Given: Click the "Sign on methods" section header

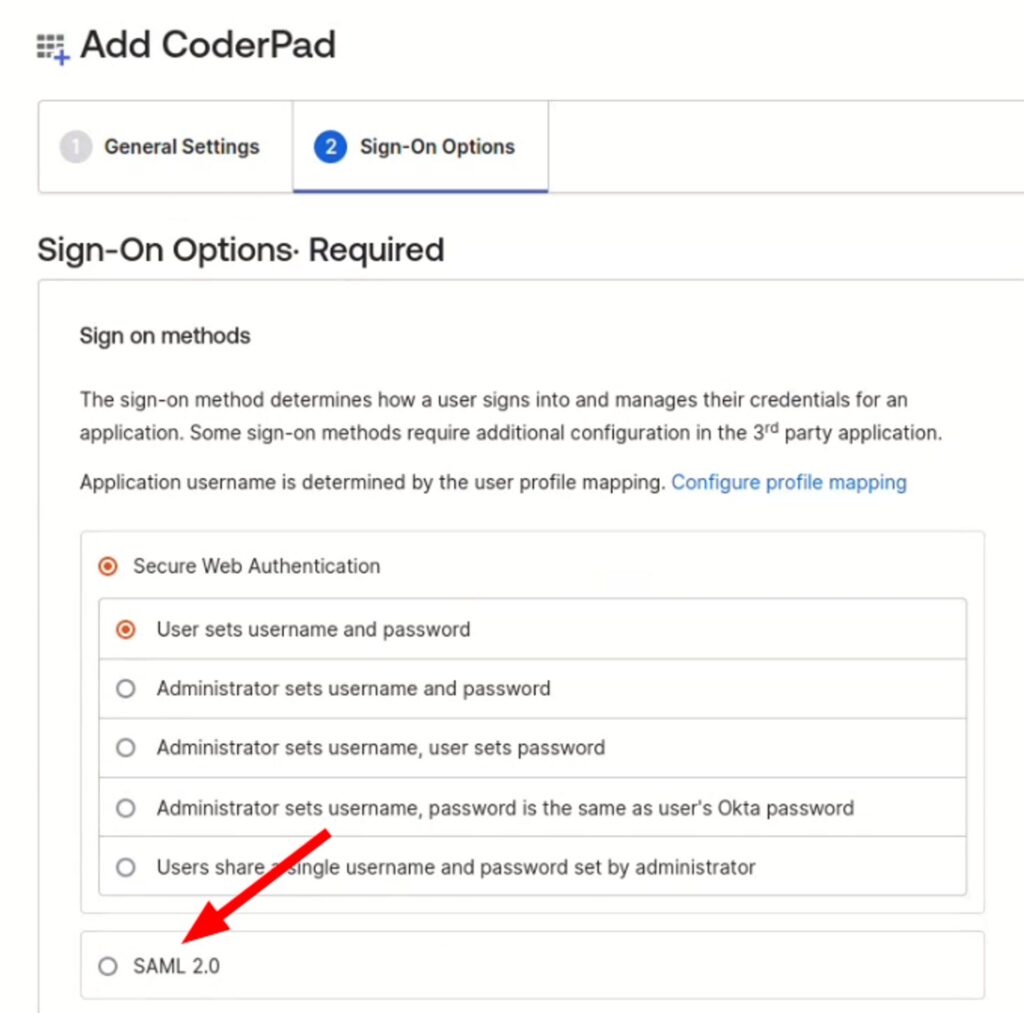Looking at the screenshot, I should (164, 336).
